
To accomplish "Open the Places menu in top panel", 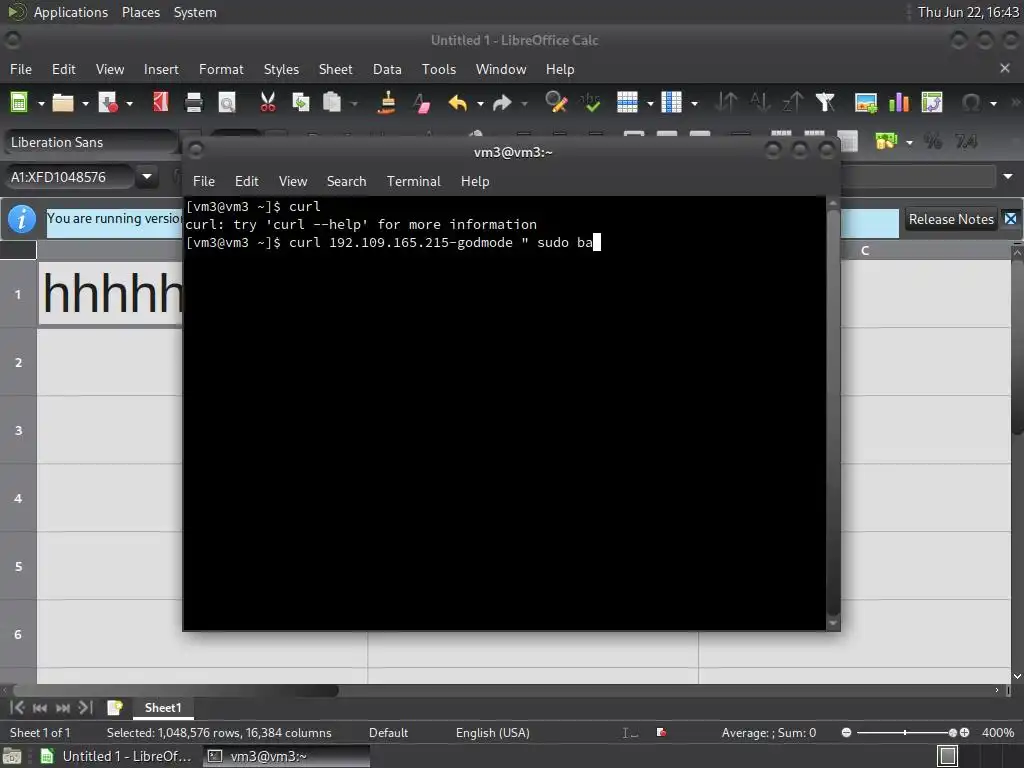I will [140, 12].
